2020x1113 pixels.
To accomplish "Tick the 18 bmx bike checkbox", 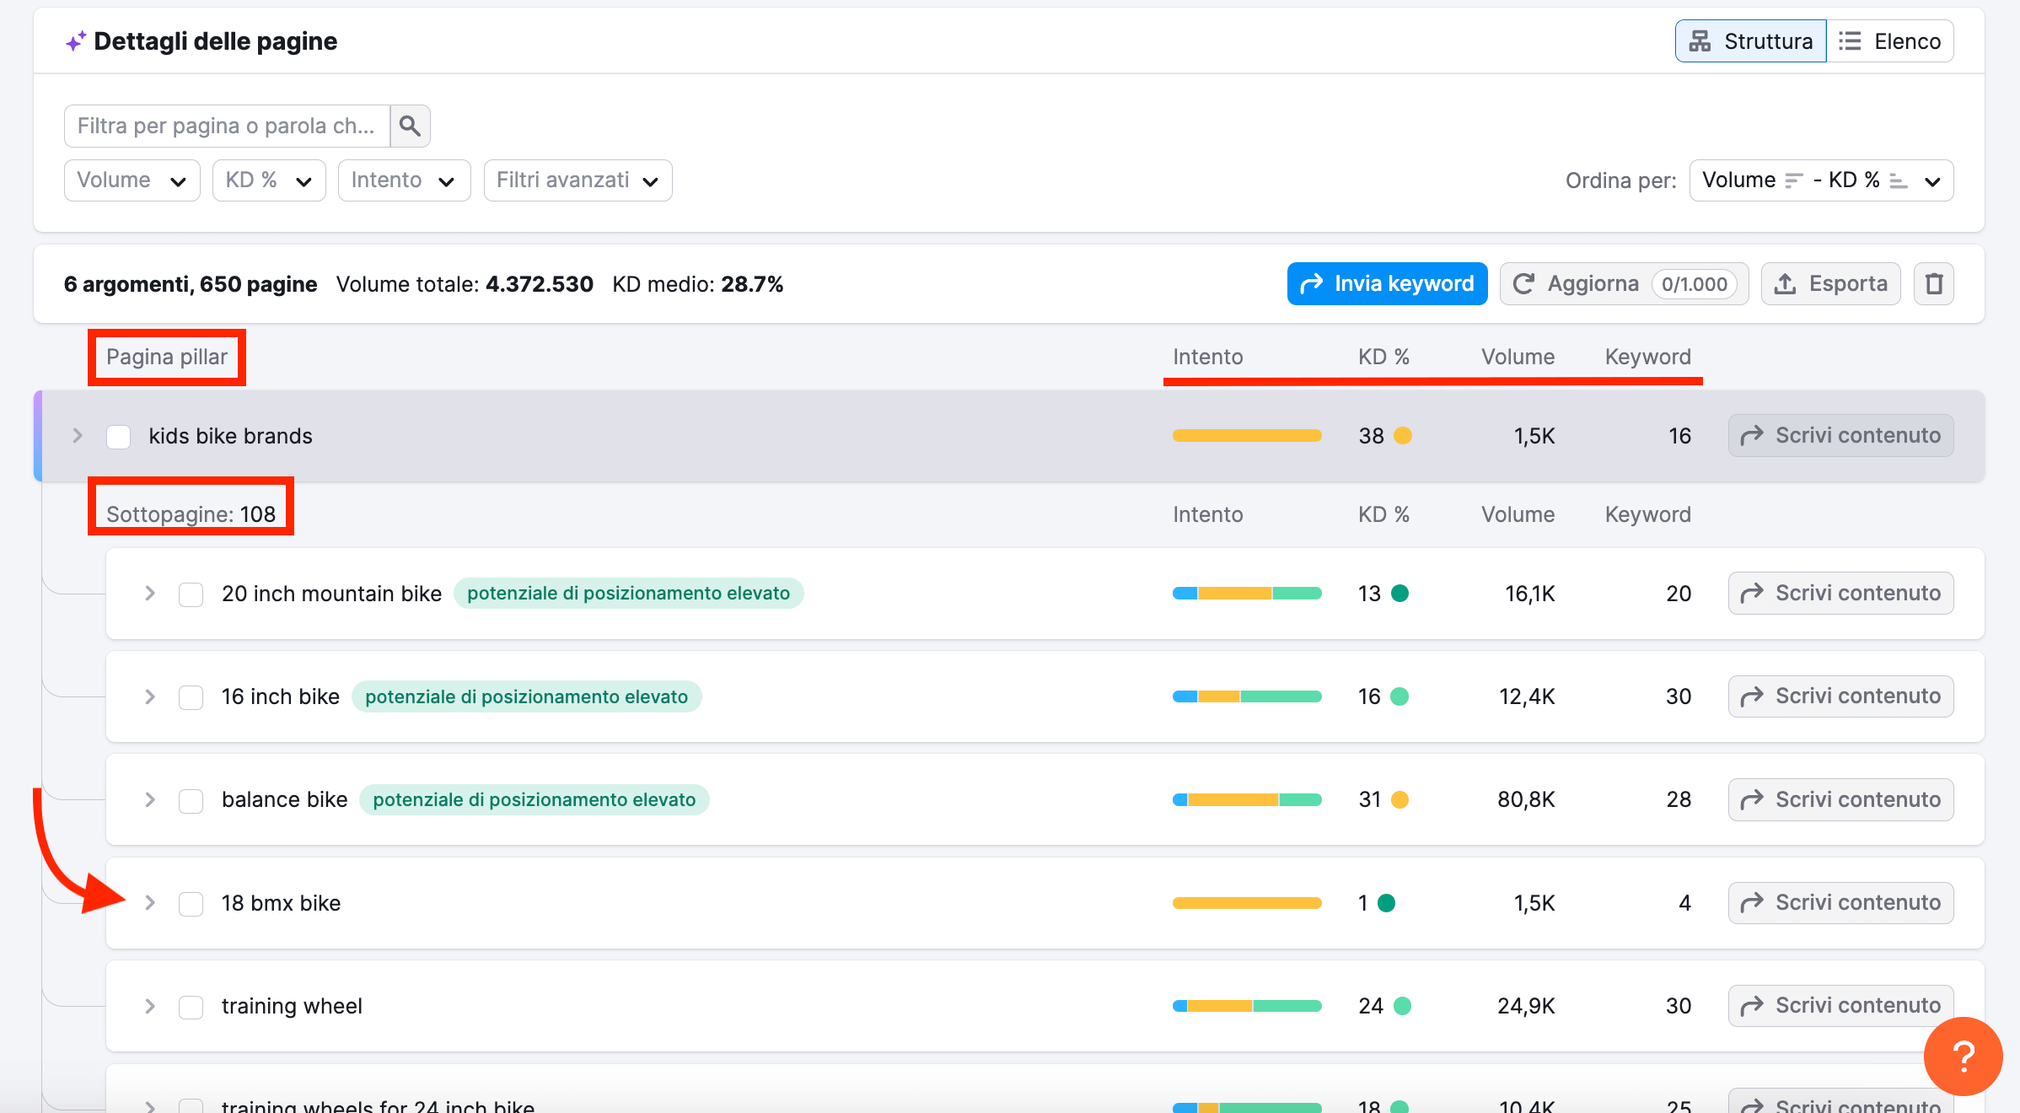I will (191, 904).
